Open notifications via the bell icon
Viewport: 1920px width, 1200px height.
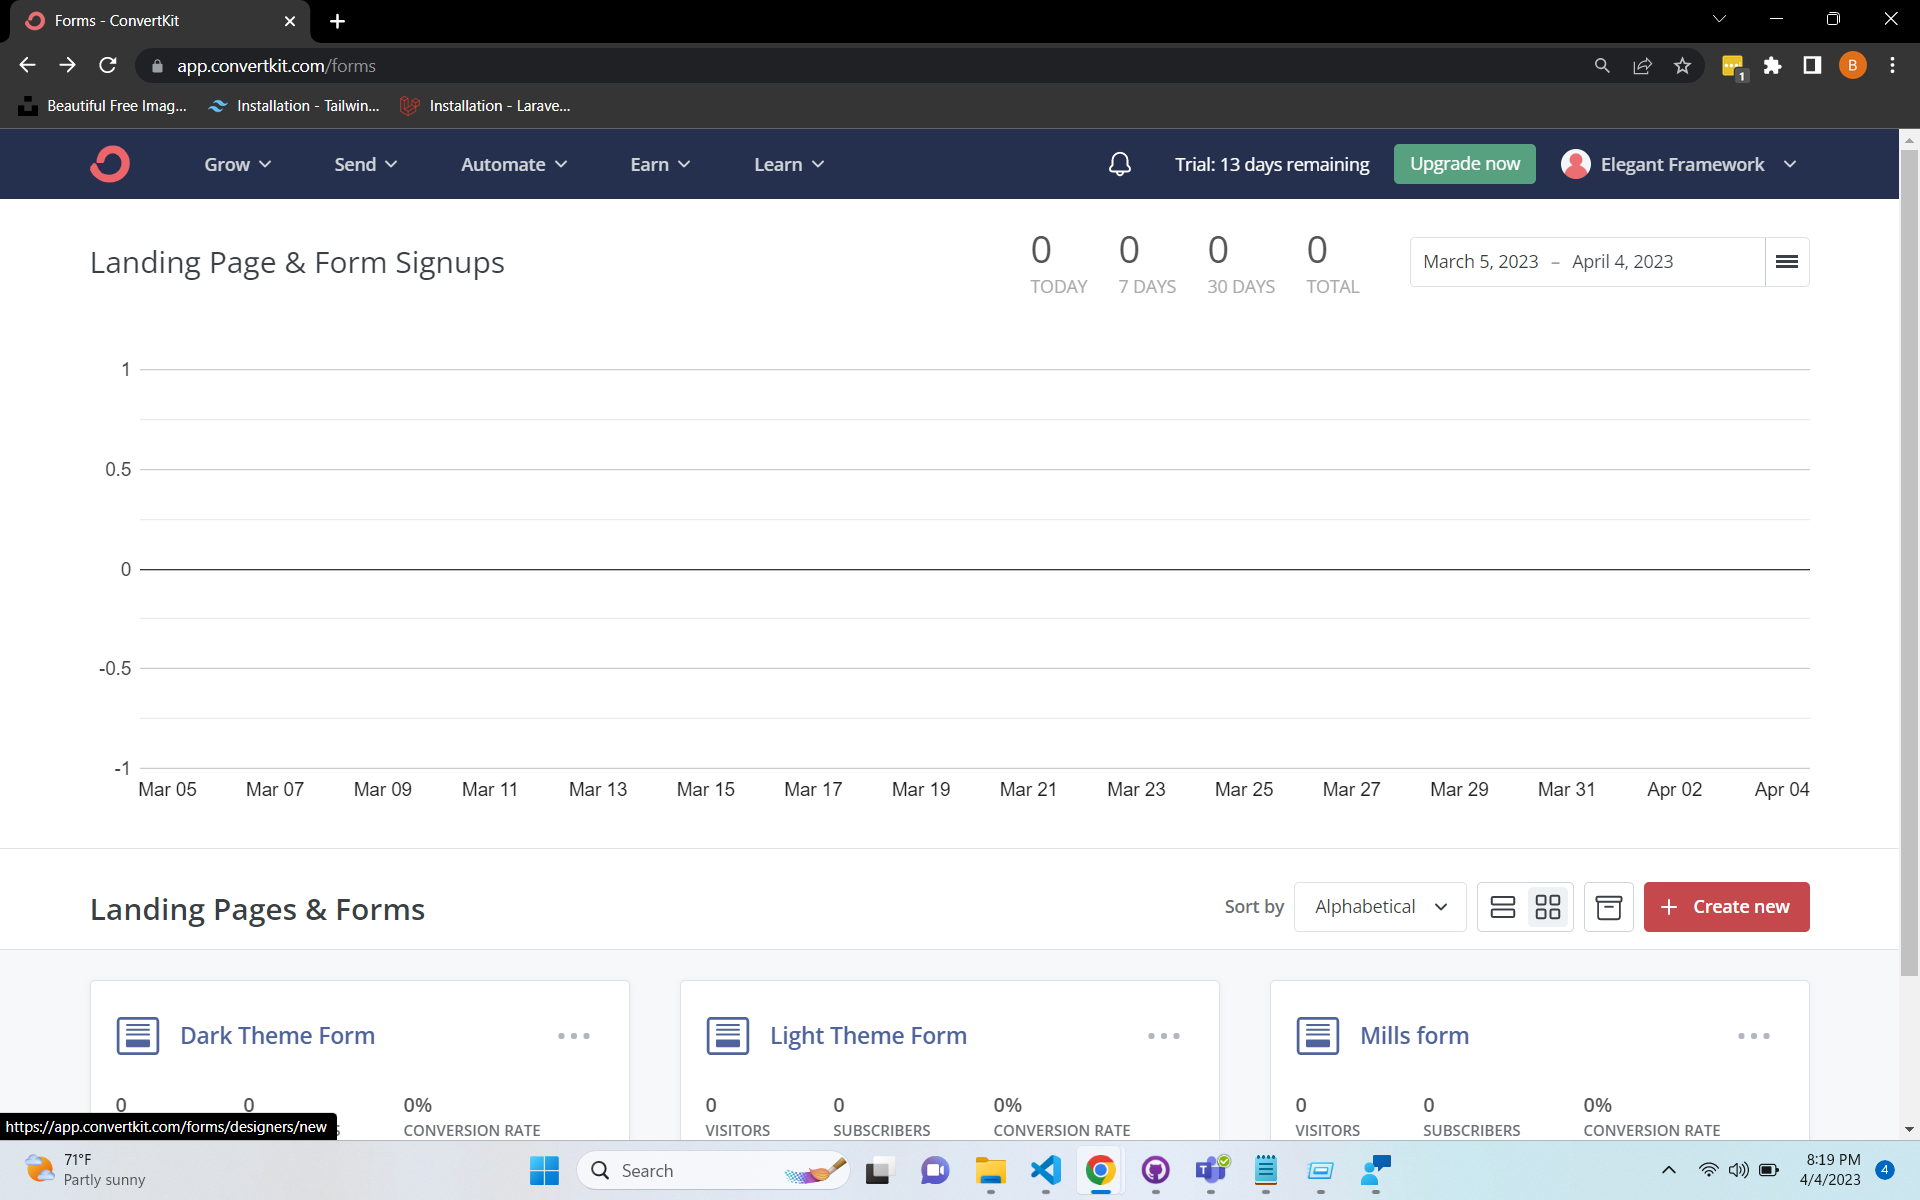pos(1119,163)
